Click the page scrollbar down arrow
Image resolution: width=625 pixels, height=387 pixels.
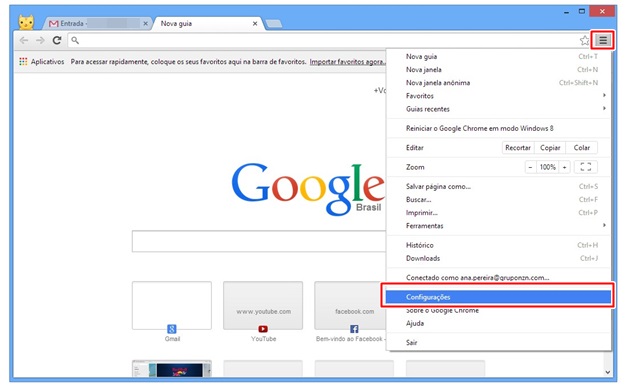[607, 372]
